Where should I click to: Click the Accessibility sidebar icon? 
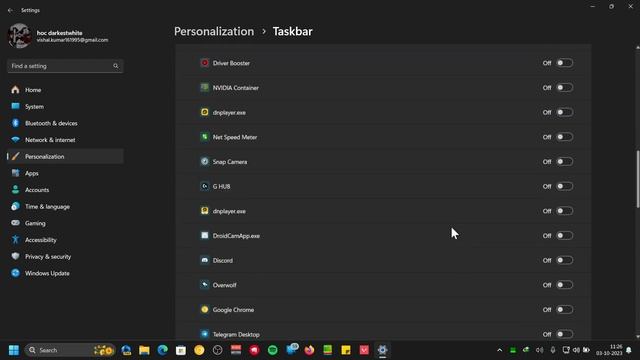pos(16,240)
